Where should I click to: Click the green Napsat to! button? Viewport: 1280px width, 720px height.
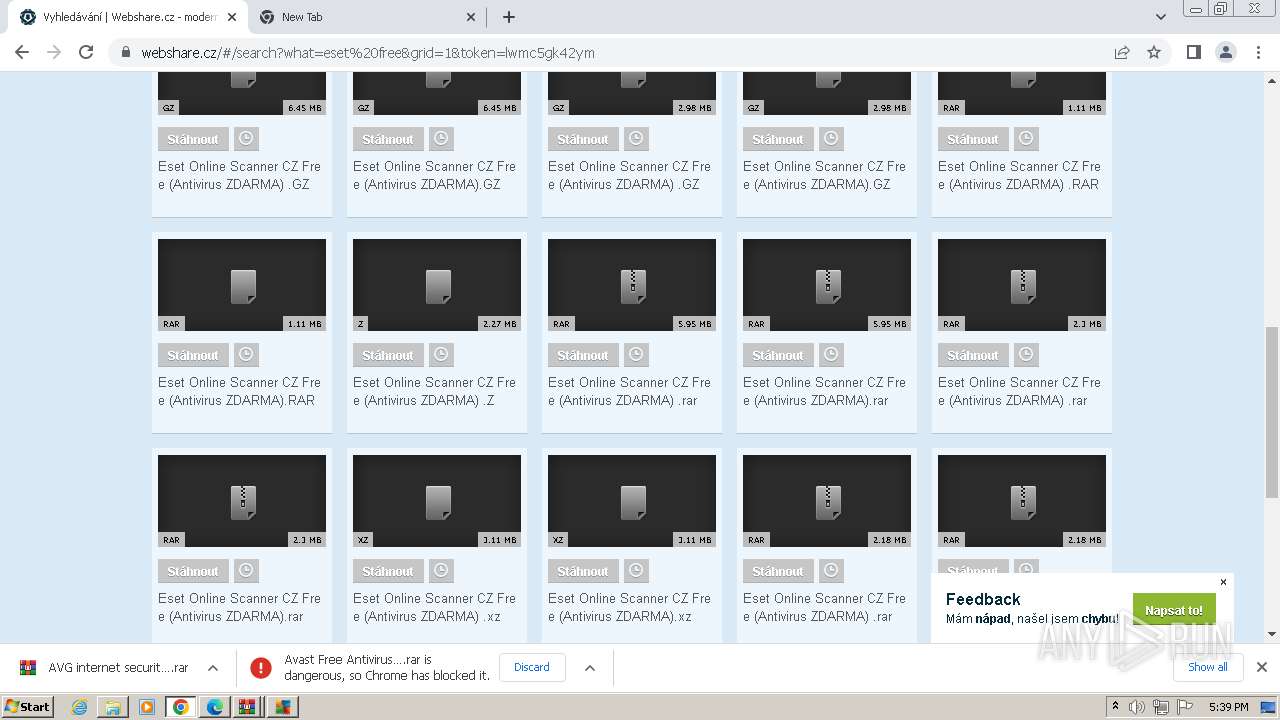coord(1174,610)
